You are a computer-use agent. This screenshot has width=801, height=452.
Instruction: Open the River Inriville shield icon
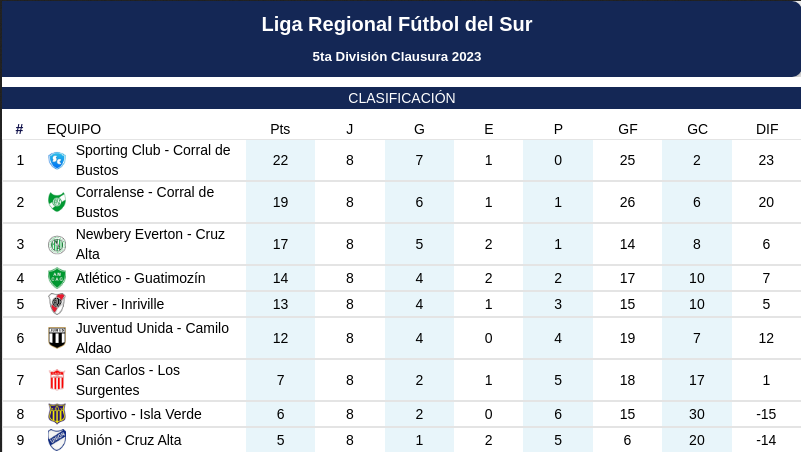57,304
